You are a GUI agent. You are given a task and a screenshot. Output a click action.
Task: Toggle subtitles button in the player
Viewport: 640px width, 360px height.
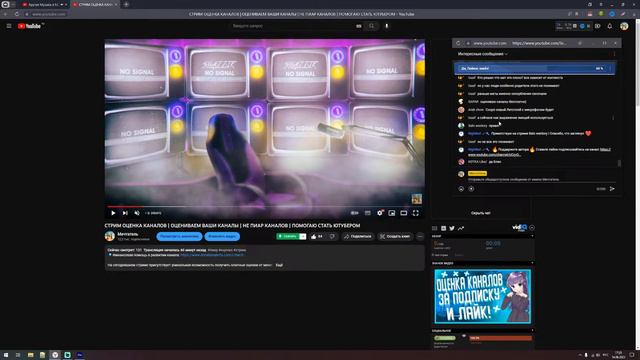(368, 213)
